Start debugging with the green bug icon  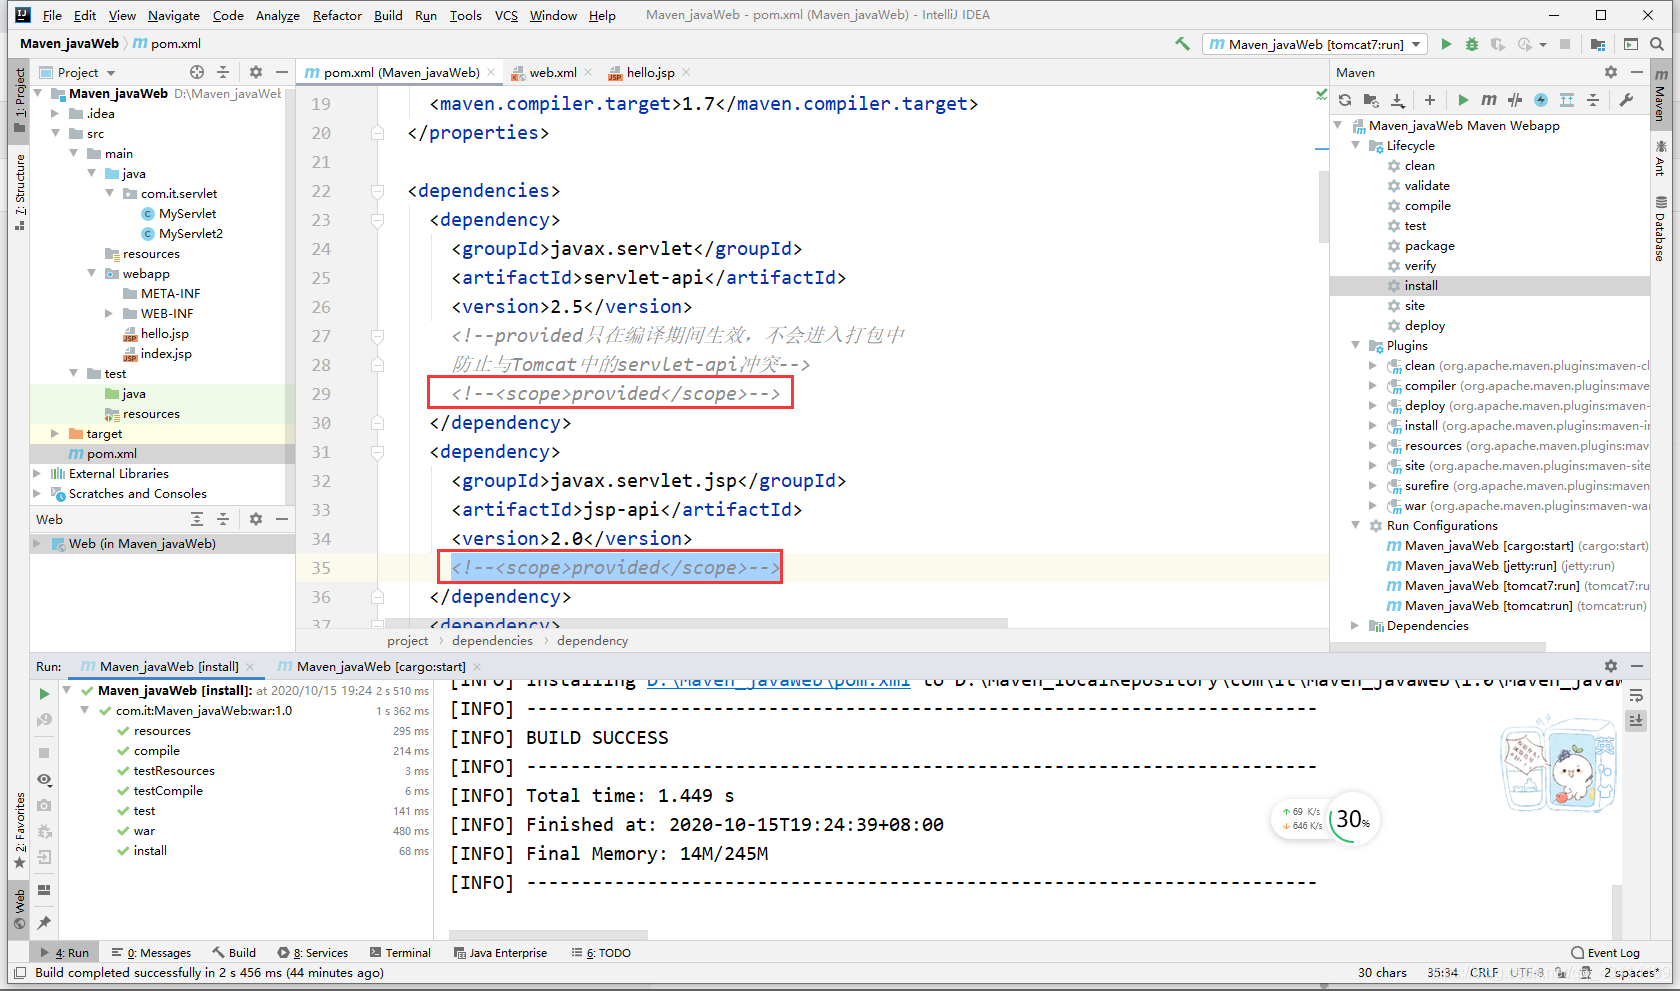click(x=1472, y=44)
